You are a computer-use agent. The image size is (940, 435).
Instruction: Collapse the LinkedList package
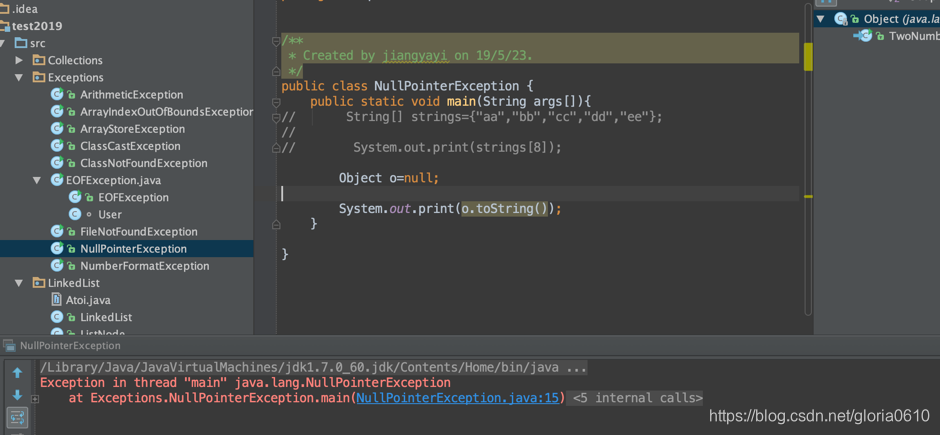tap(19, 283)
